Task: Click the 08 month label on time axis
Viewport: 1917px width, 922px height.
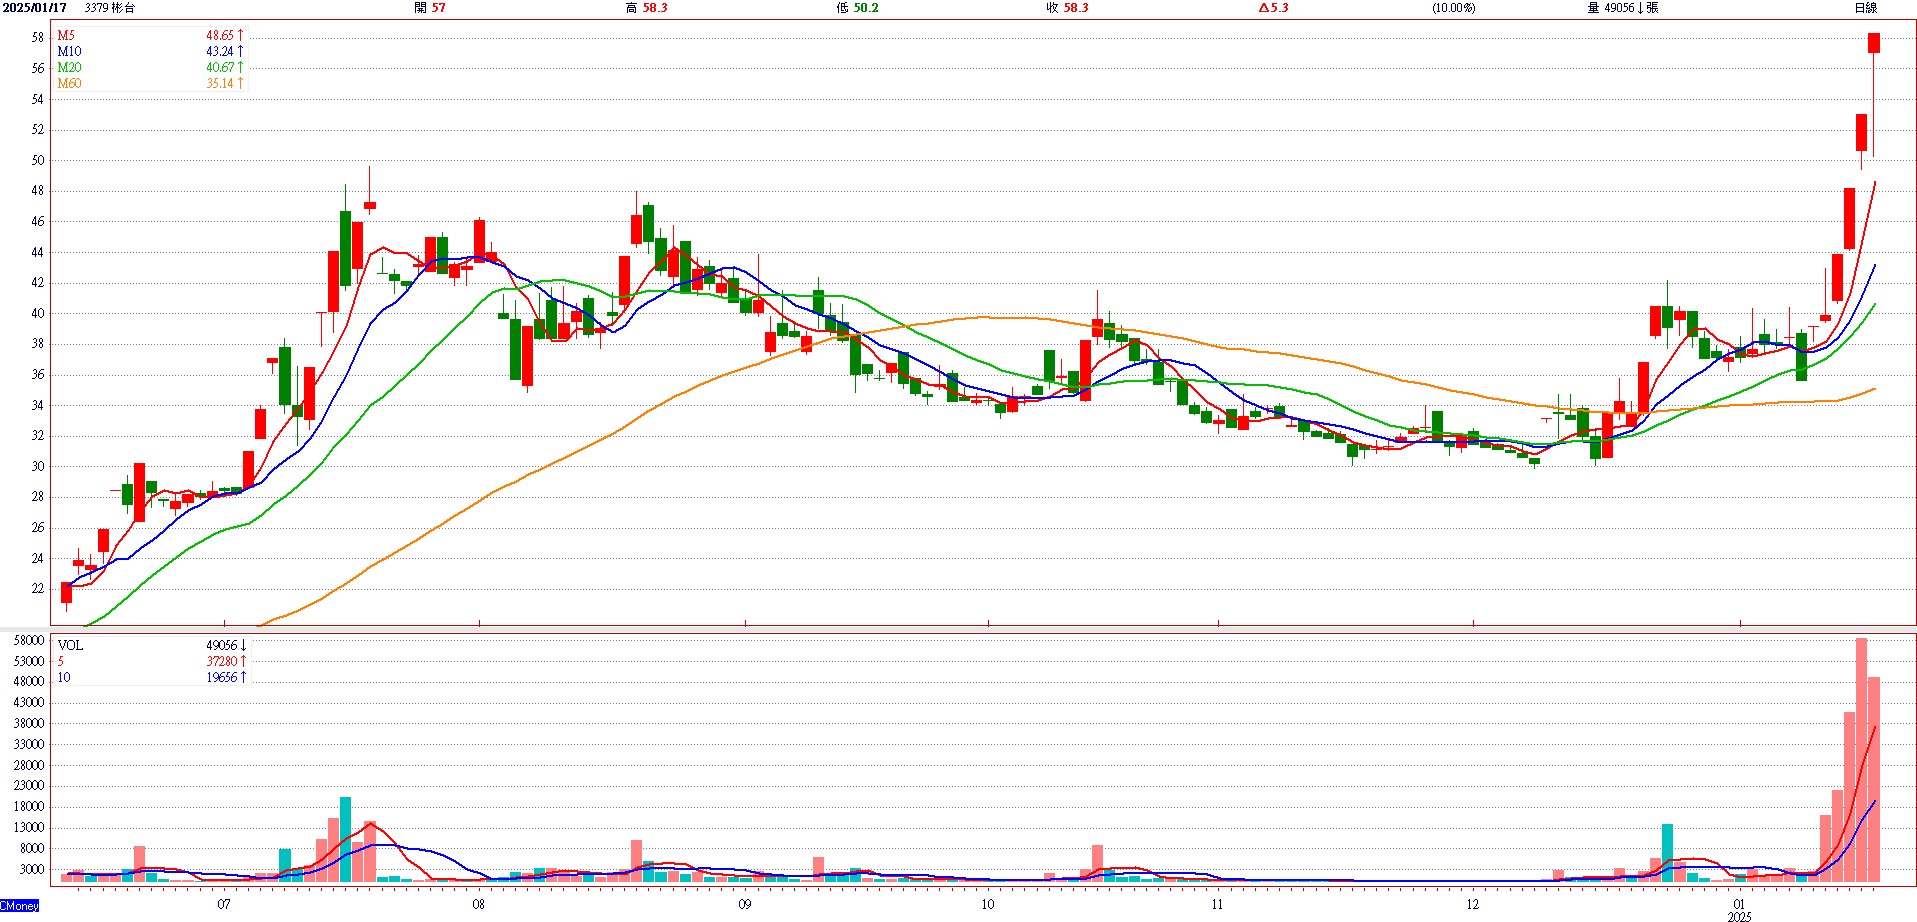Action: [x=479, y=904]
